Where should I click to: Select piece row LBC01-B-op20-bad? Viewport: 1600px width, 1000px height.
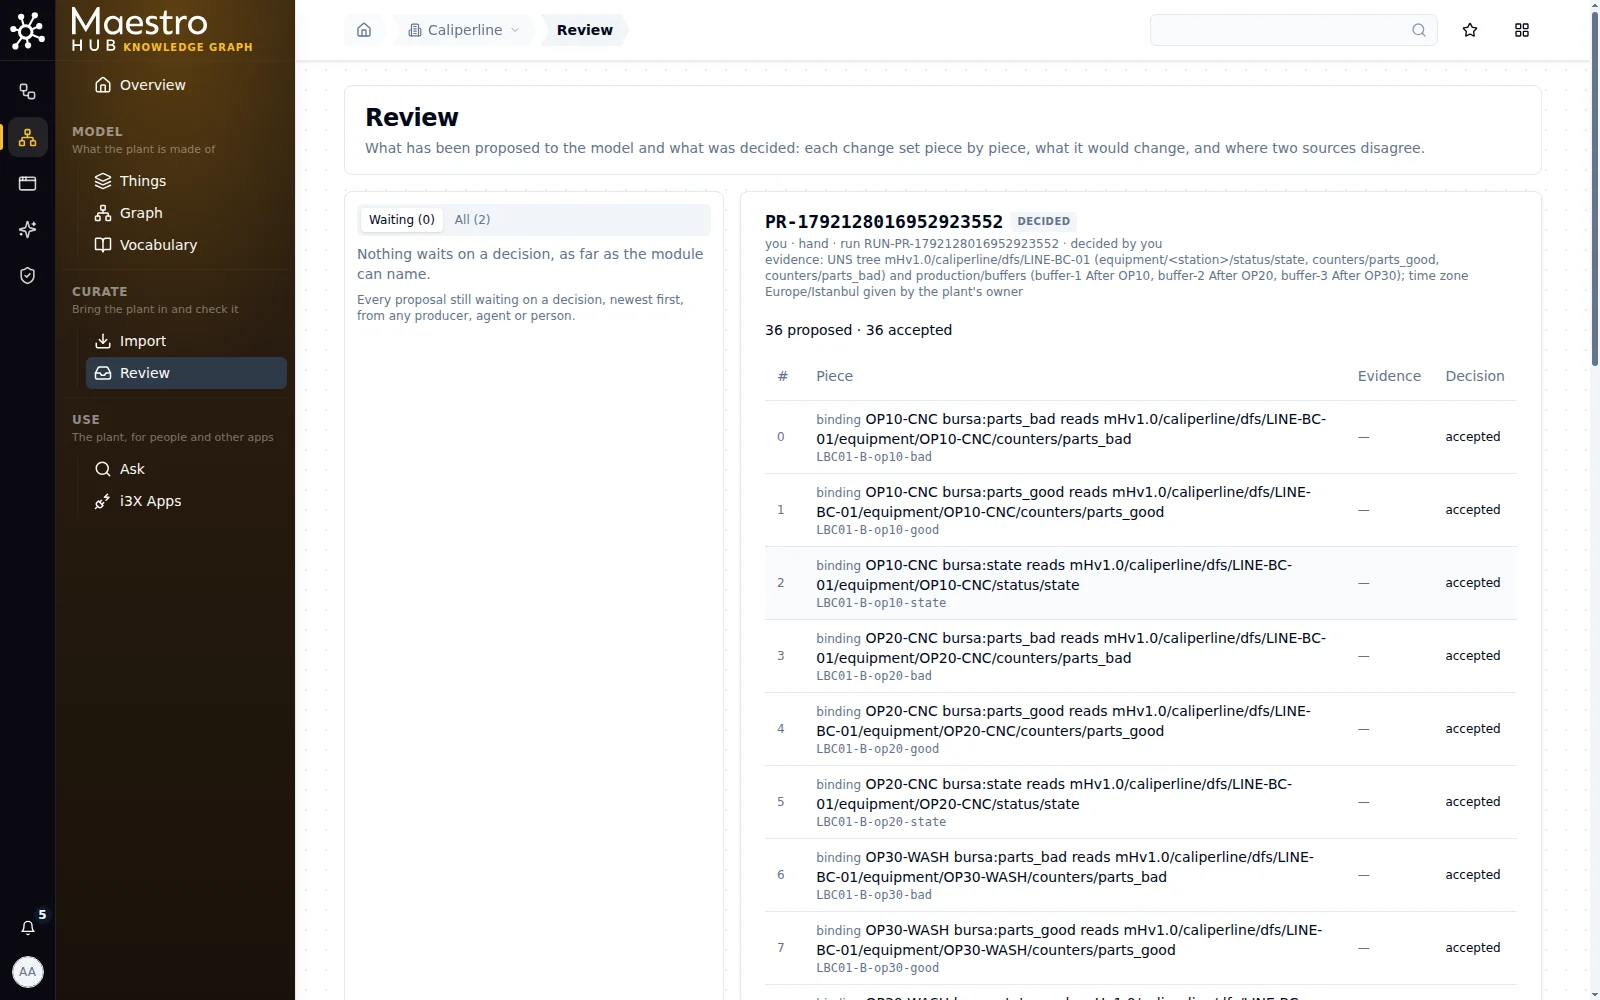tap(1140, 656)
